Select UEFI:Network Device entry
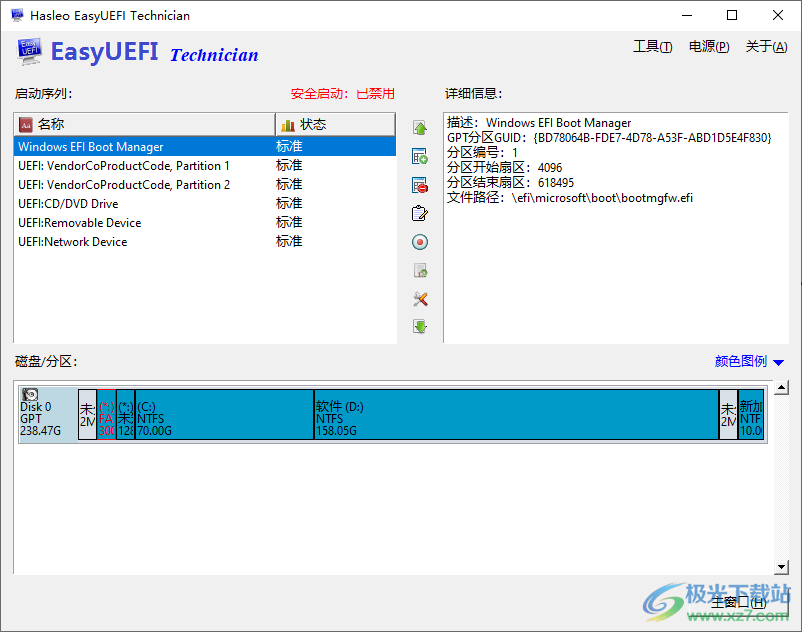The width and height of the screenshot is (802, 632). click(205, 241)
